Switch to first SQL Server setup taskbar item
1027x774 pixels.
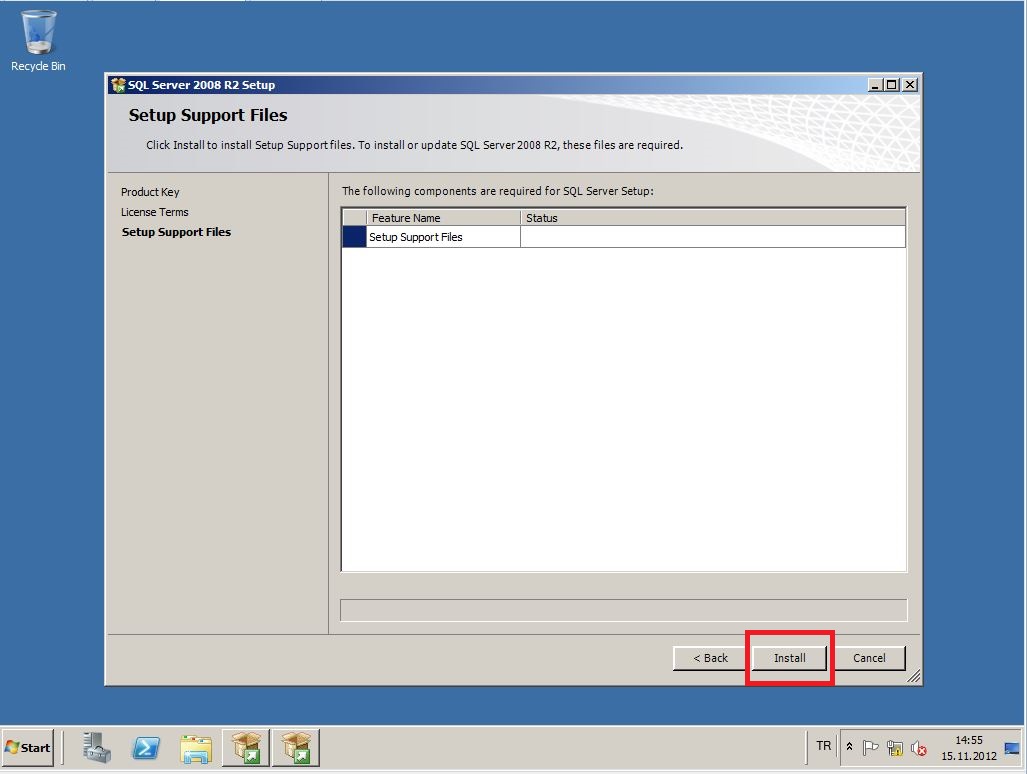point(246,748)
